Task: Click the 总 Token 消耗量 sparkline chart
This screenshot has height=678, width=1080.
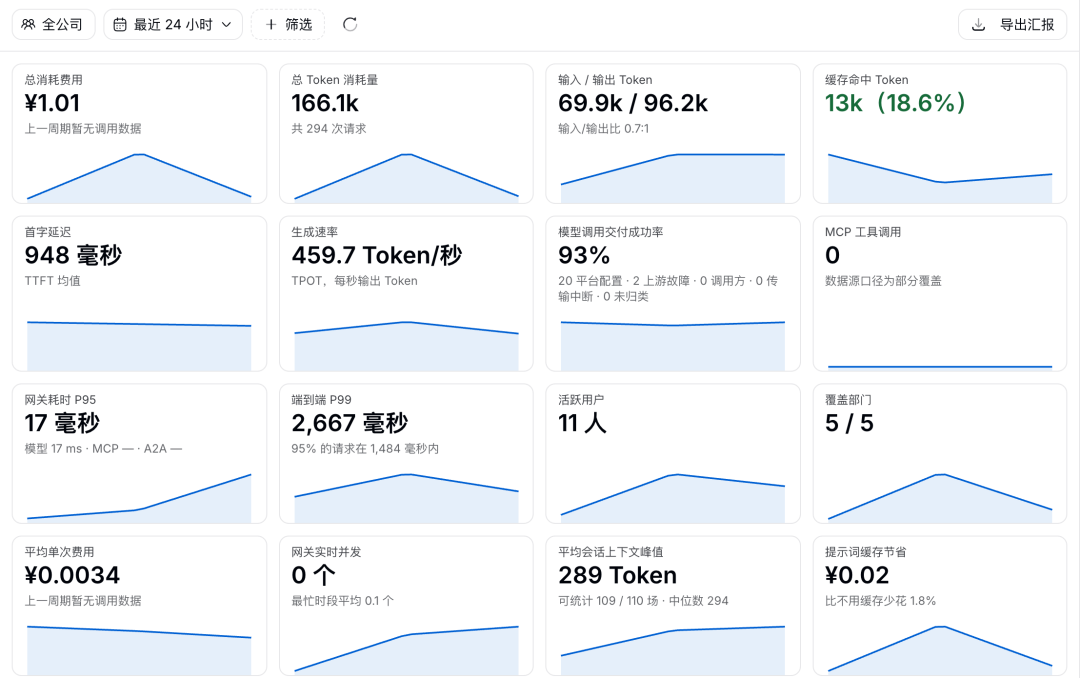Action: click(x=406, y=178)
